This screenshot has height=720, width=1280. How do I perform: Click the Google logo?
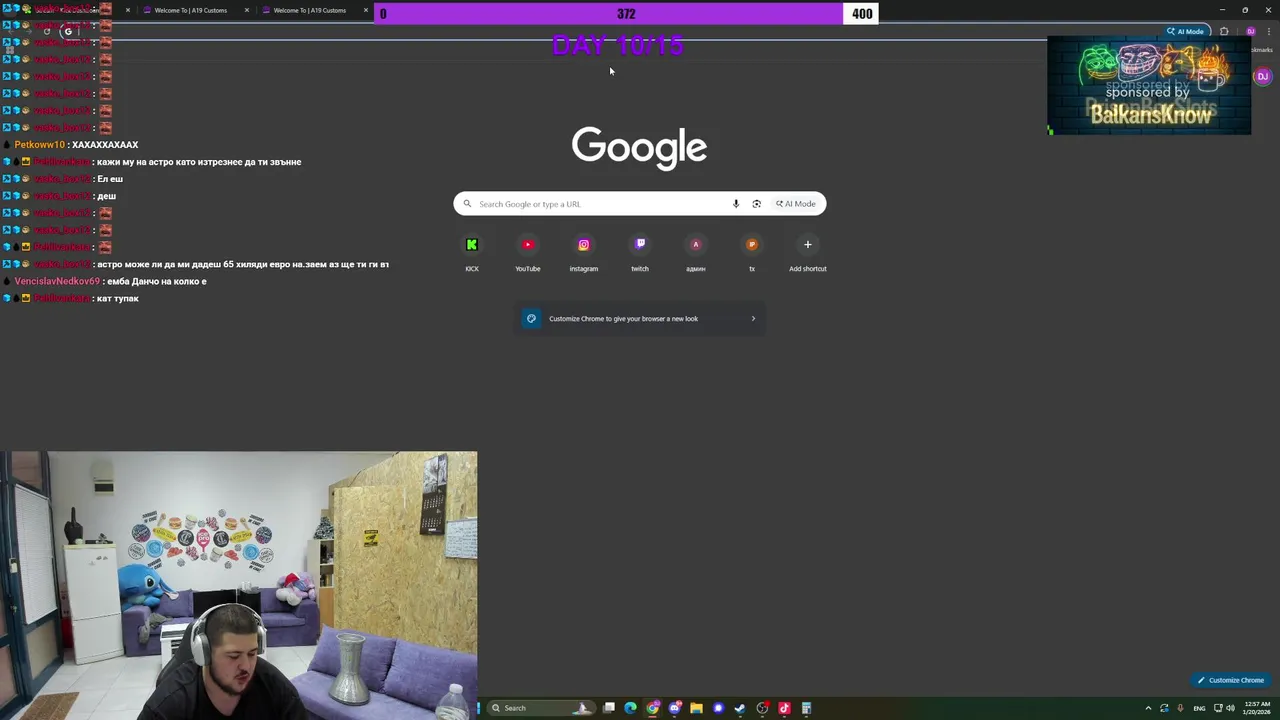pos(640,147)
